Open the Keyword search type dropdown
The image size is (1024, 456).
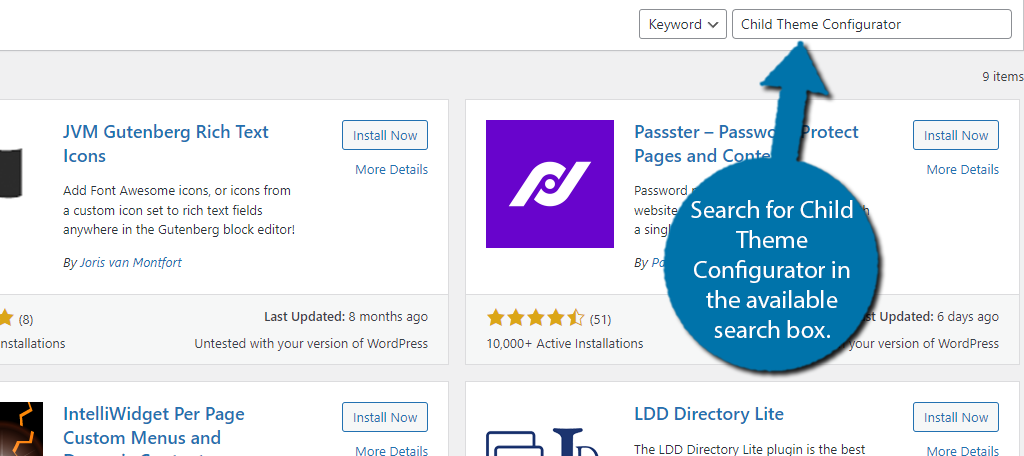tap(682, 24)
